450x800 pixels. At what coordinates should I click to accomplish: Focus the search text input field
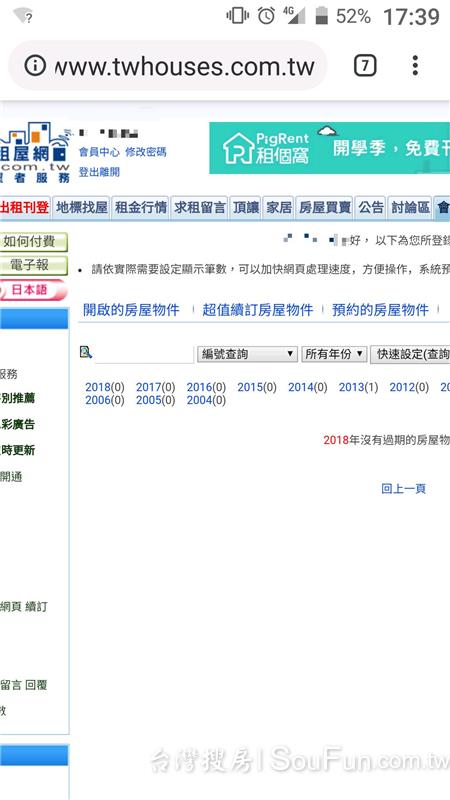click(144, 354)
